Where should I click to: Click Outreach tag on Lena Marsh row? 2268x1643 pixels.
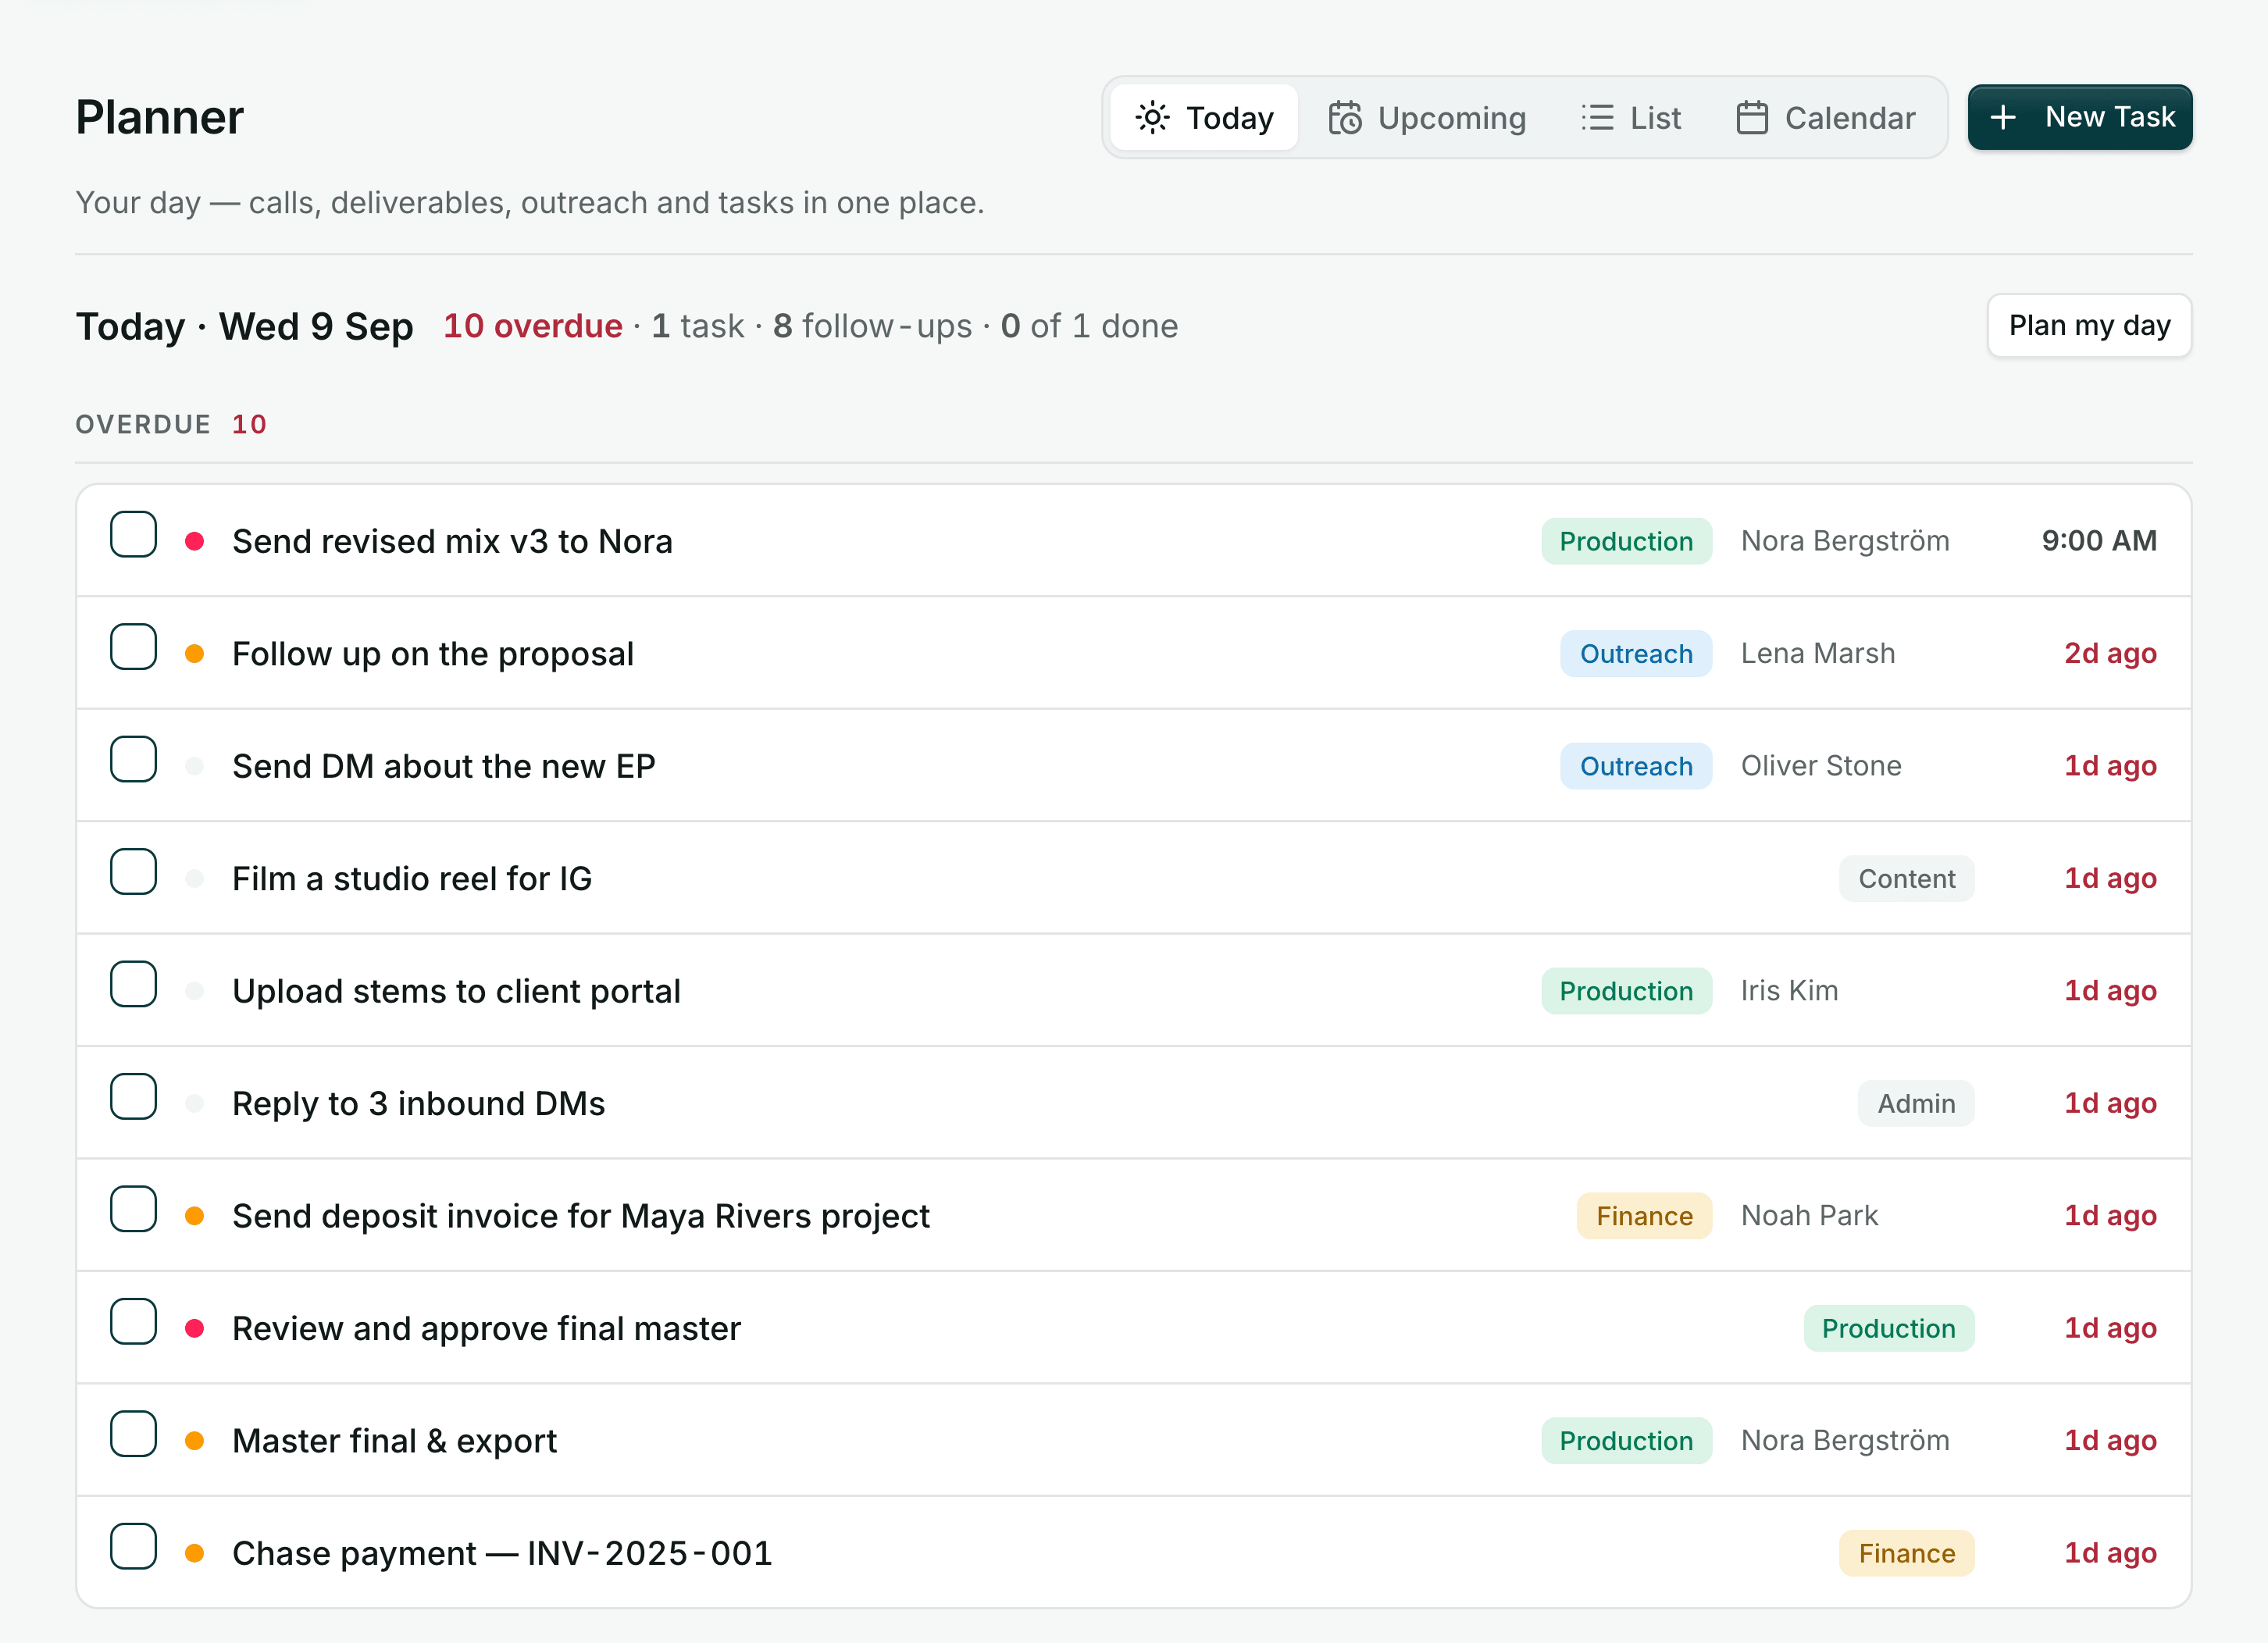click(1636, 654)
